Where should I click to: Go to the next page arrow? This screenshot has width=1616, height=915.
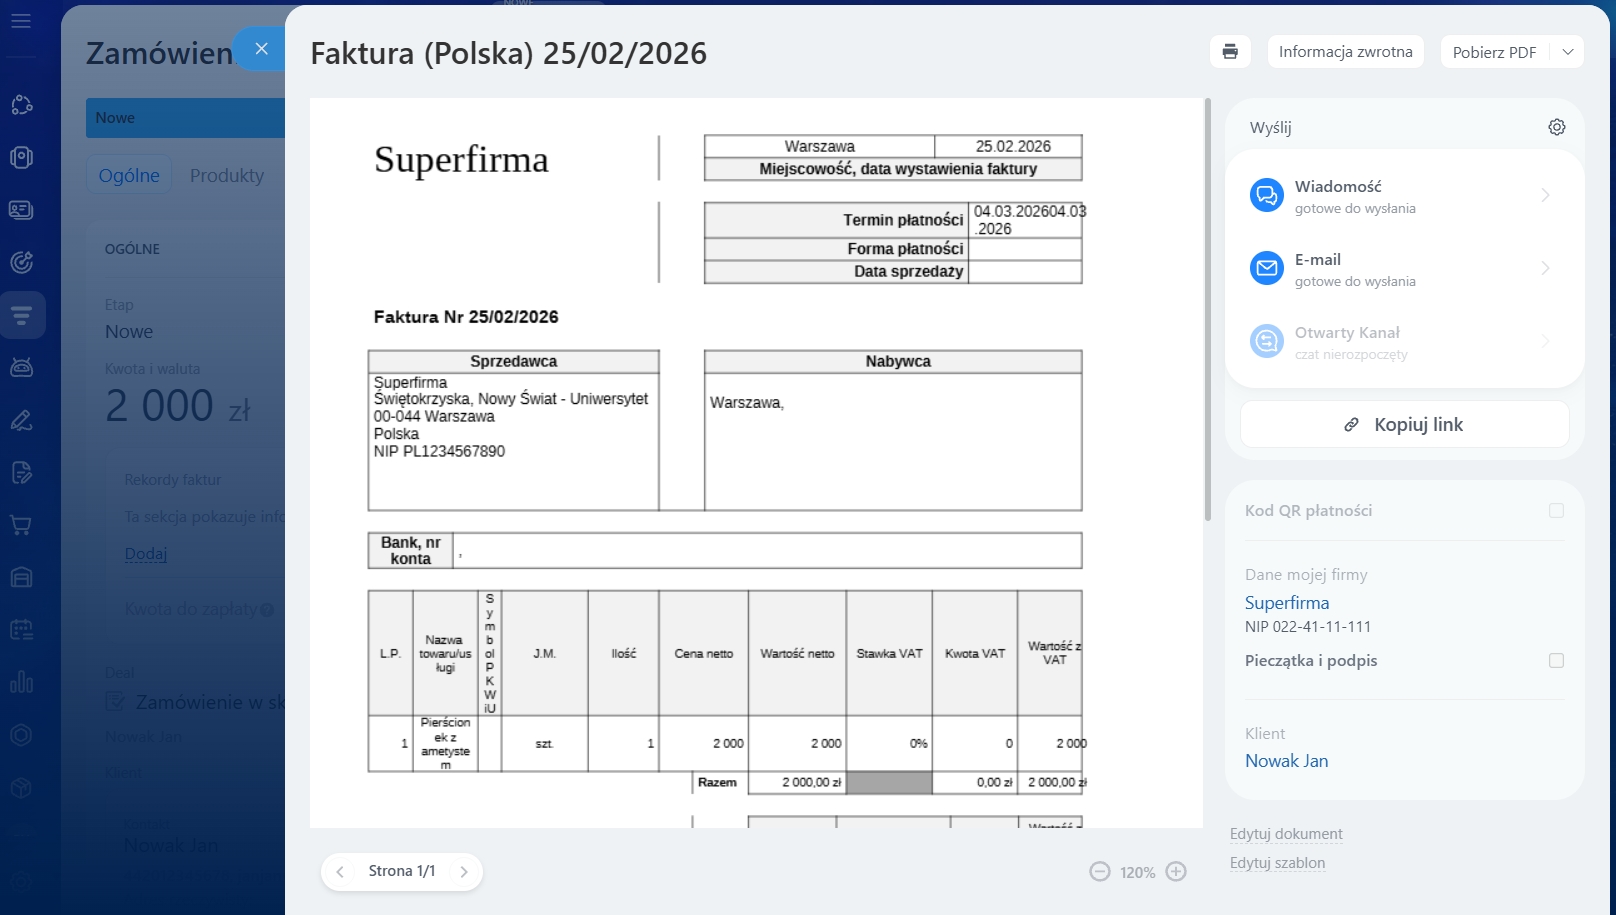click(464, 872)
